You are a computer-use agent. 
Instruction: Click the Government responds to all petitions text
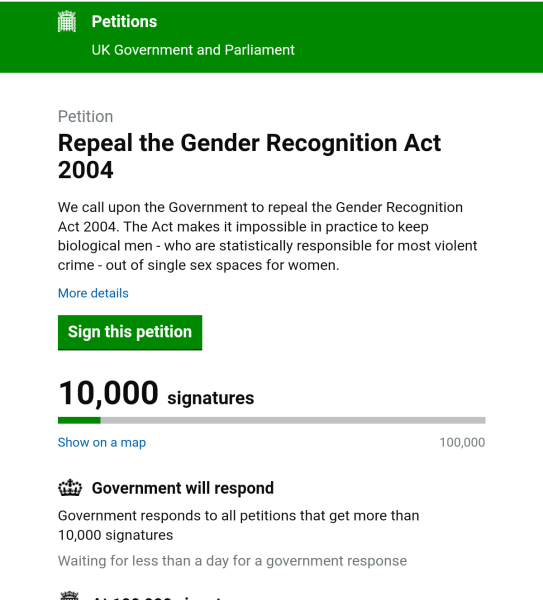(238, 525)
